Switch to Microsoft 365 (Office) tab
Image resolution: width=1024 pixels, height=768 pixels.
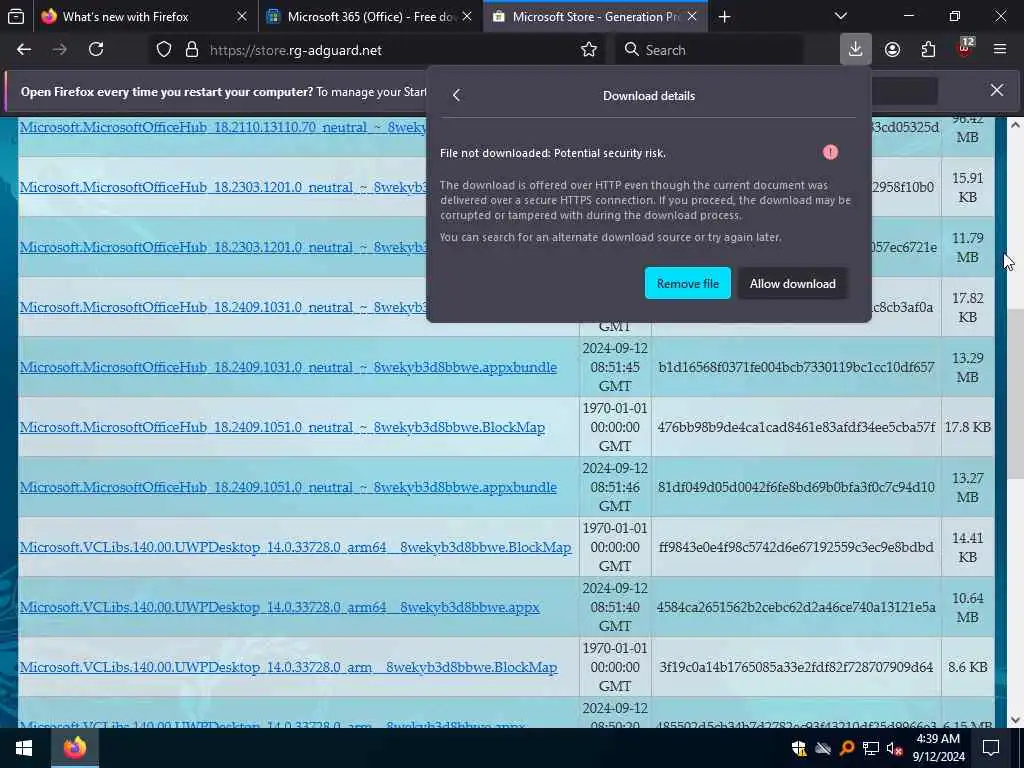tap(370, 17)
